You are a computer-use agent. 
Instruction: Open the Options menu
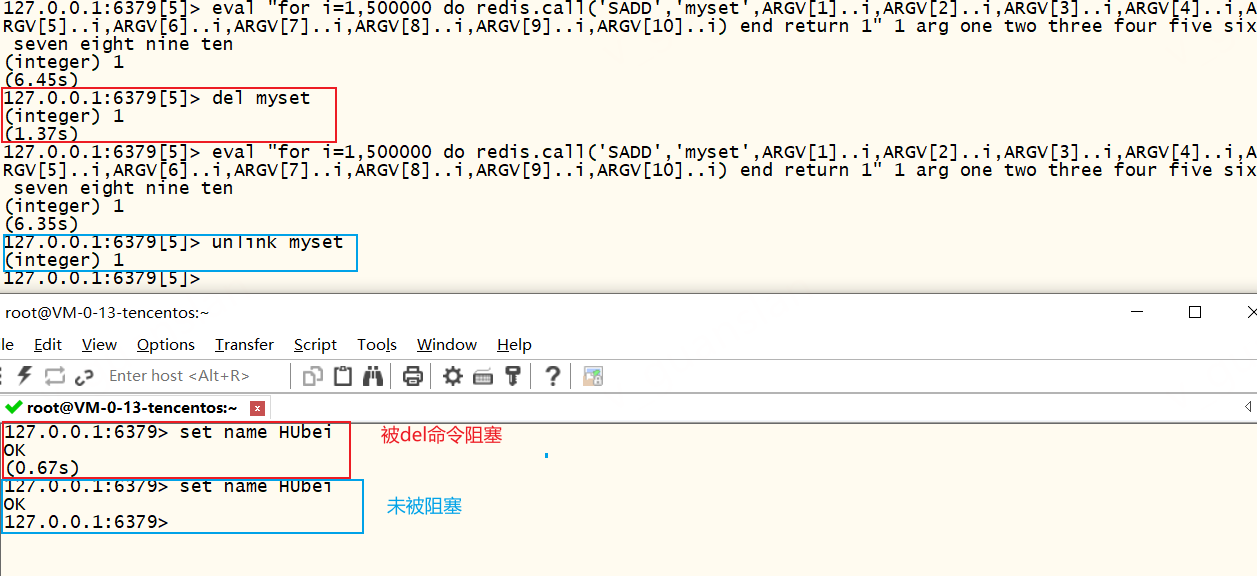pos(166,344)
